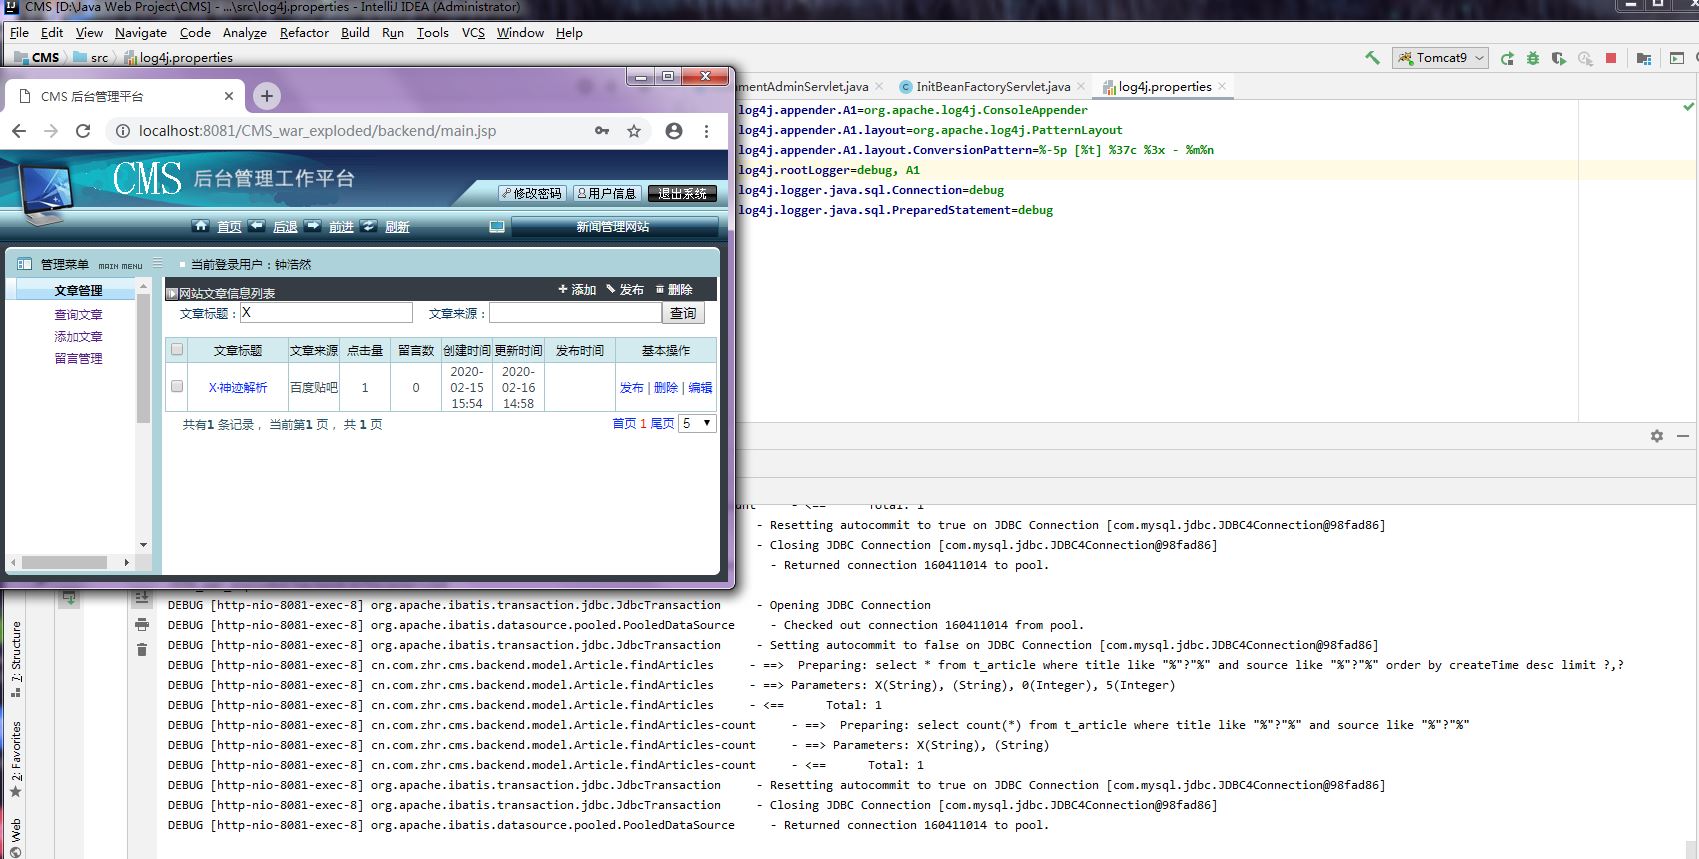Click the green Build hammer icon in IntelliJ

1372,58
